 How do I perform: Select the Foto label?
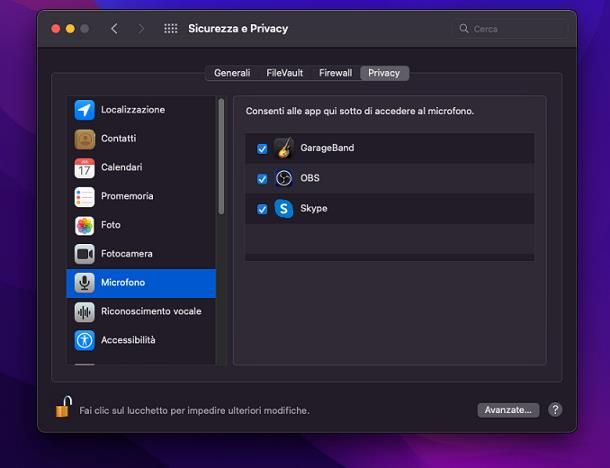coord(111,225)
